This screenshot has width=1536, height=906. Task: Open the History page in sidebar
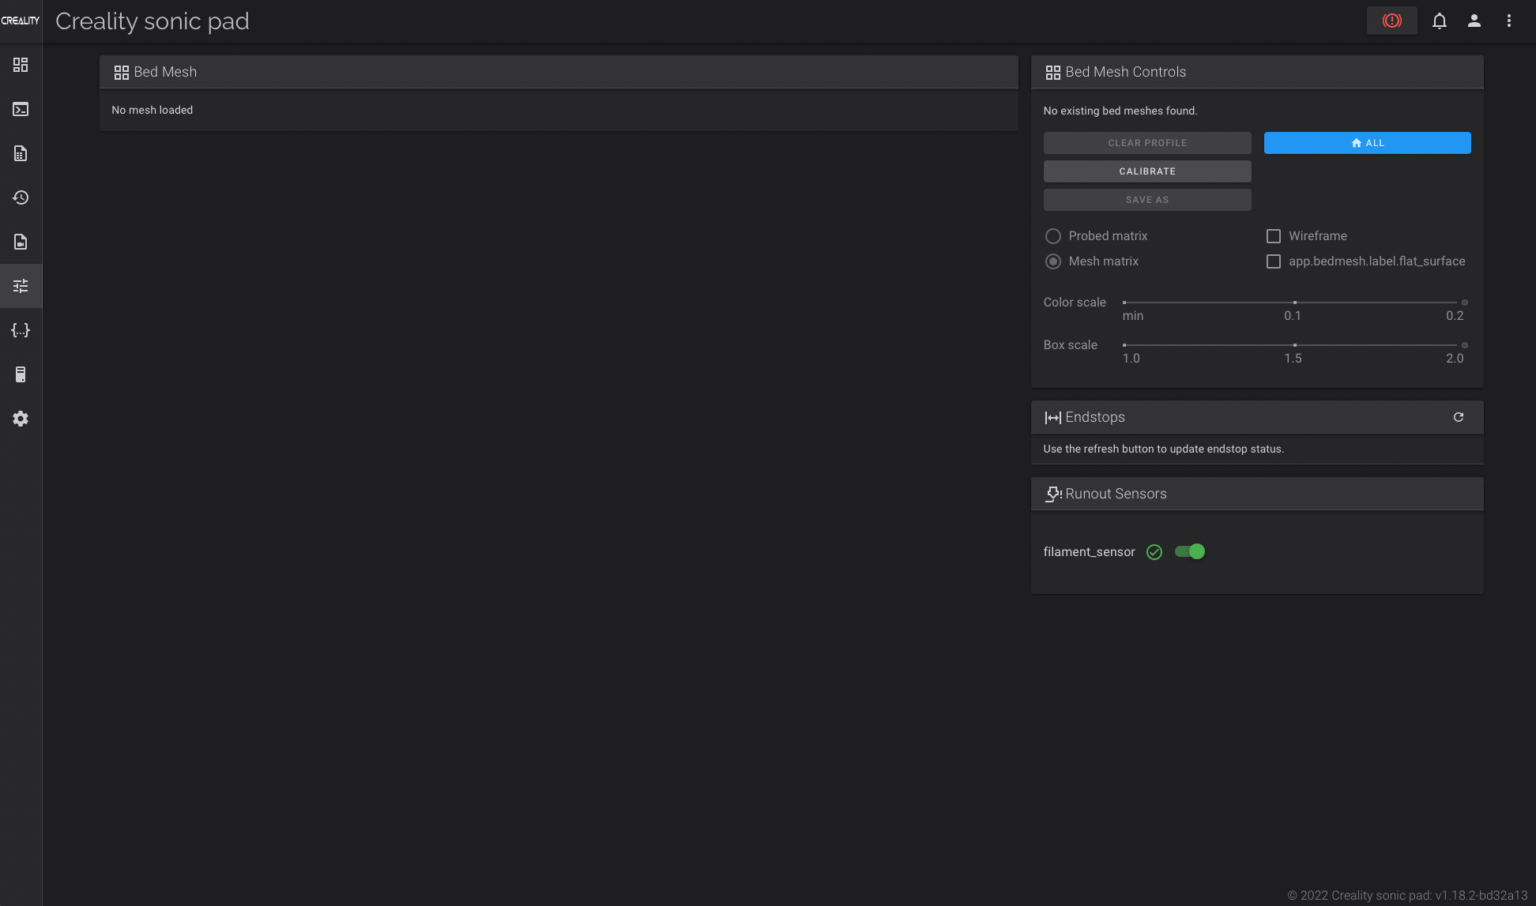20,198
